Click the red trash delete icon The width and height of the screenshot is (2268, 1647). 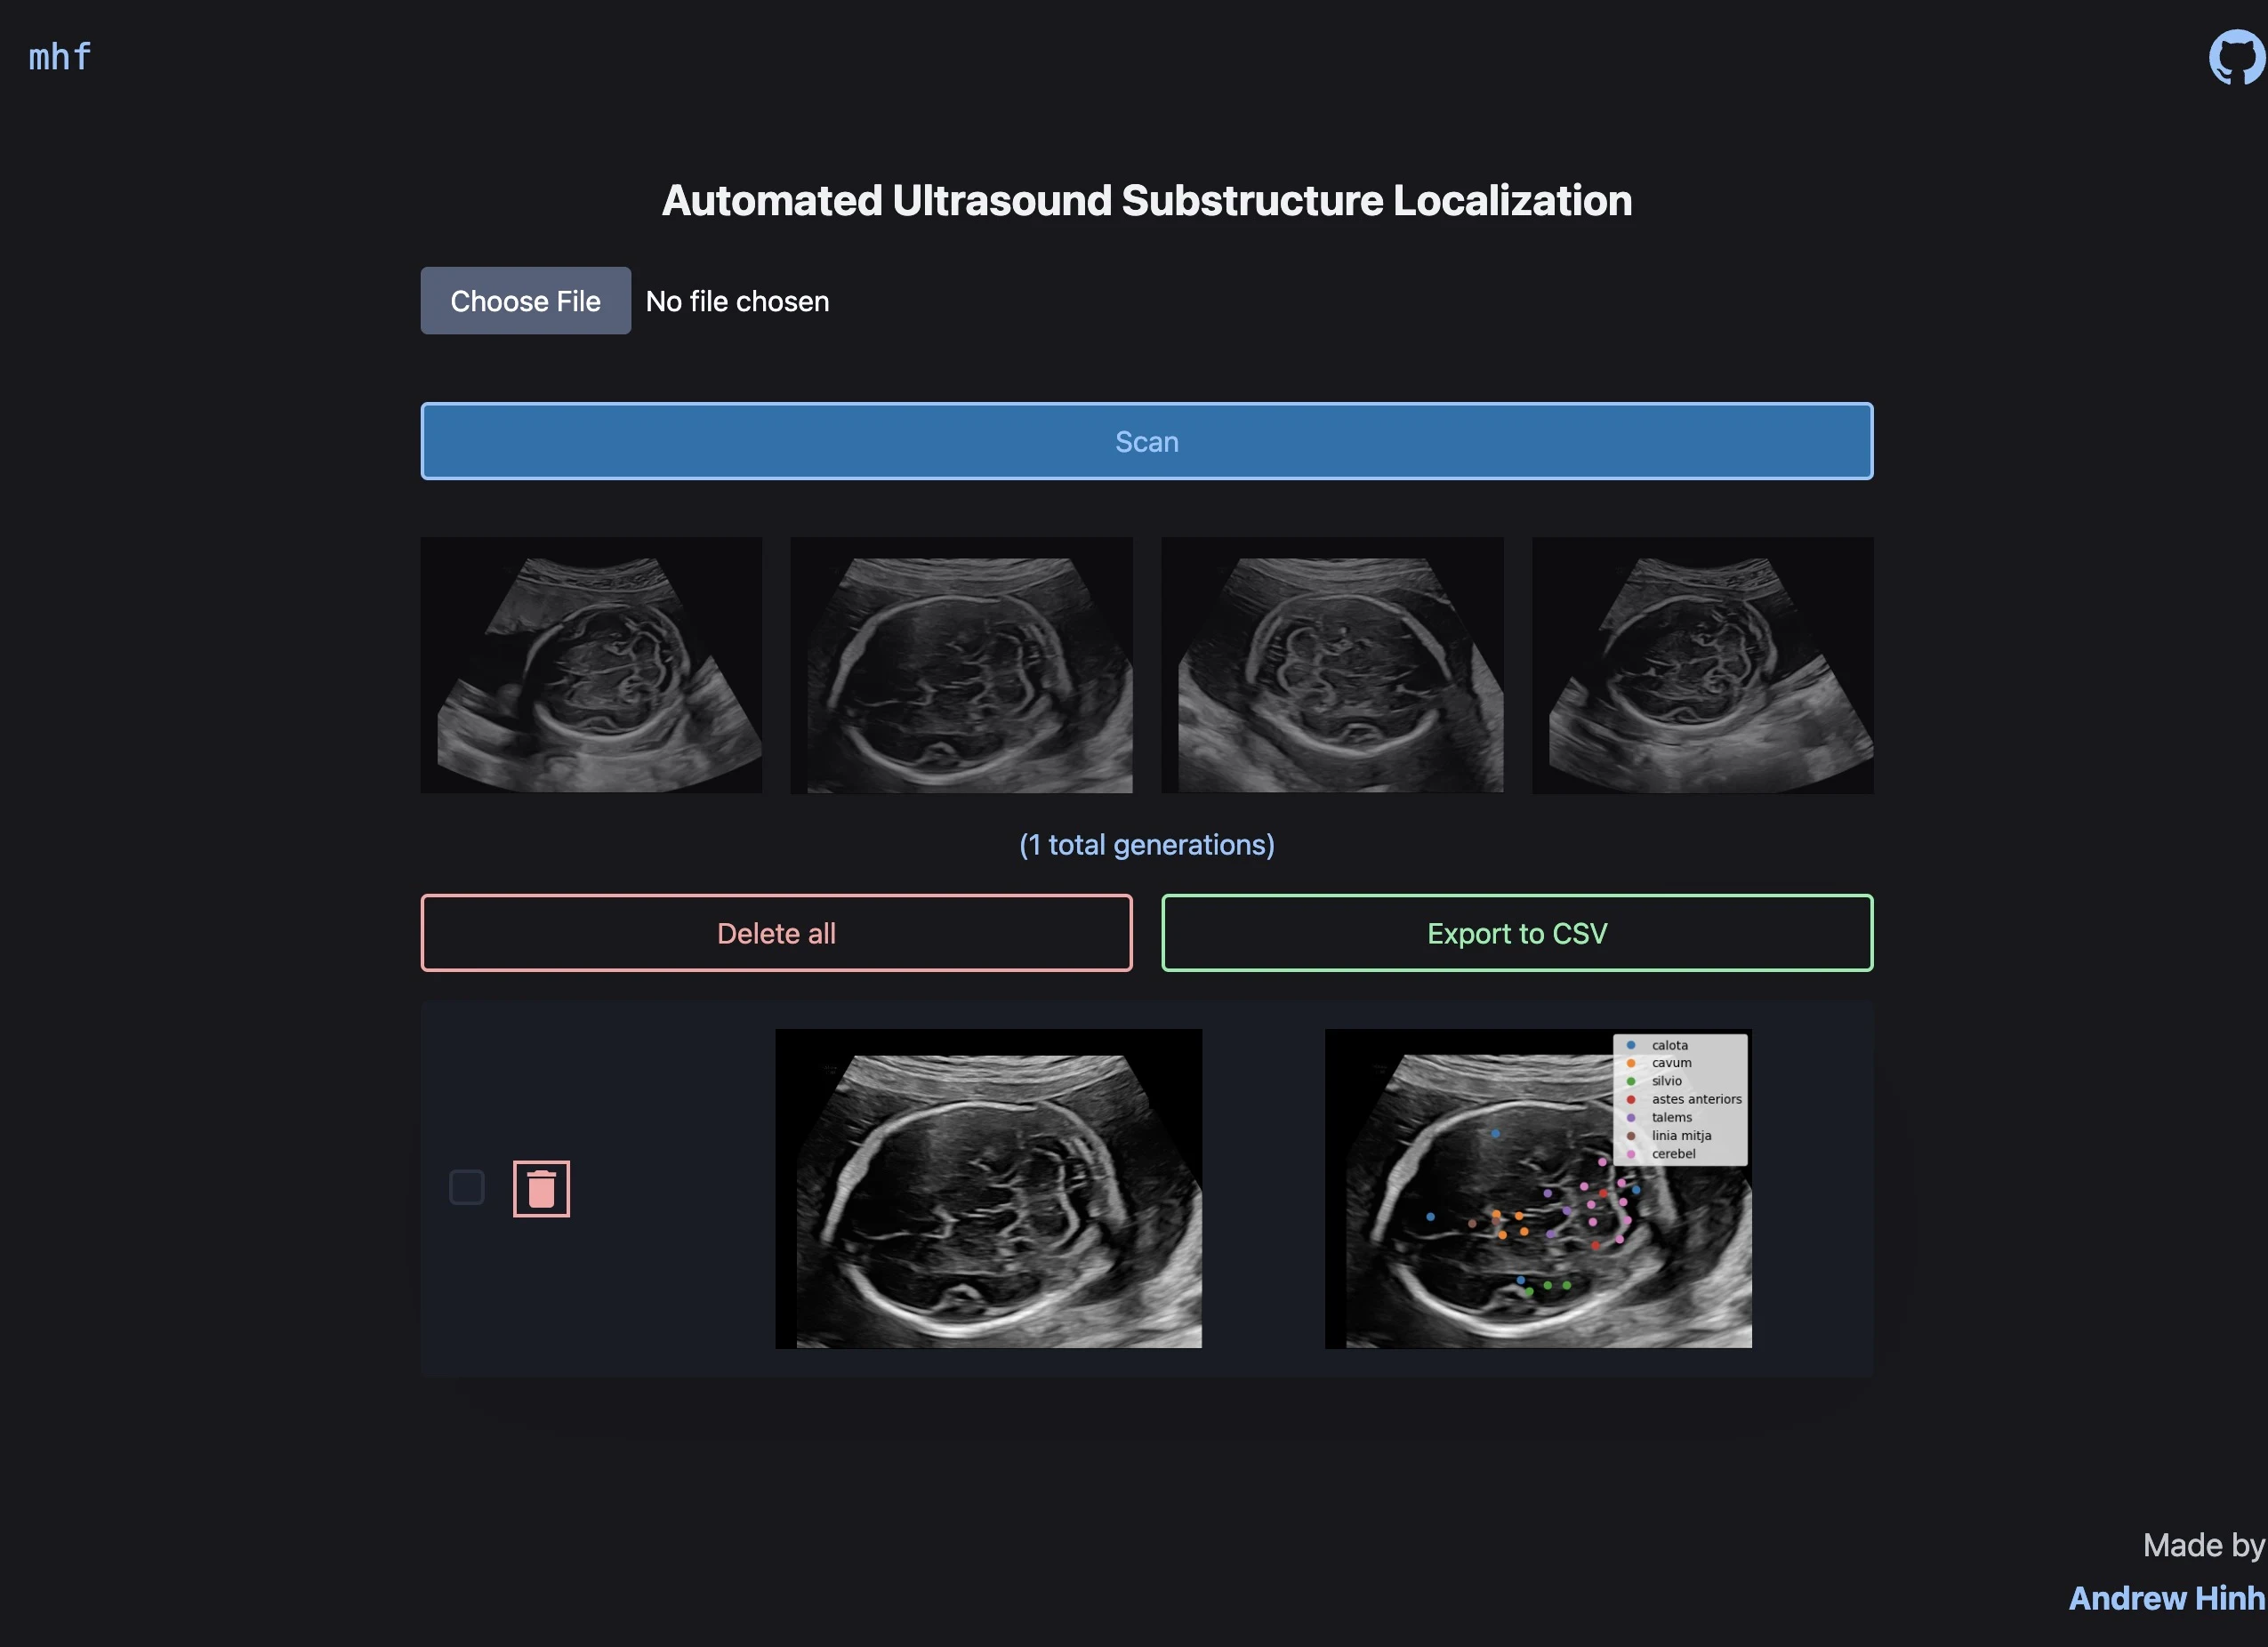pos(541,1188)
